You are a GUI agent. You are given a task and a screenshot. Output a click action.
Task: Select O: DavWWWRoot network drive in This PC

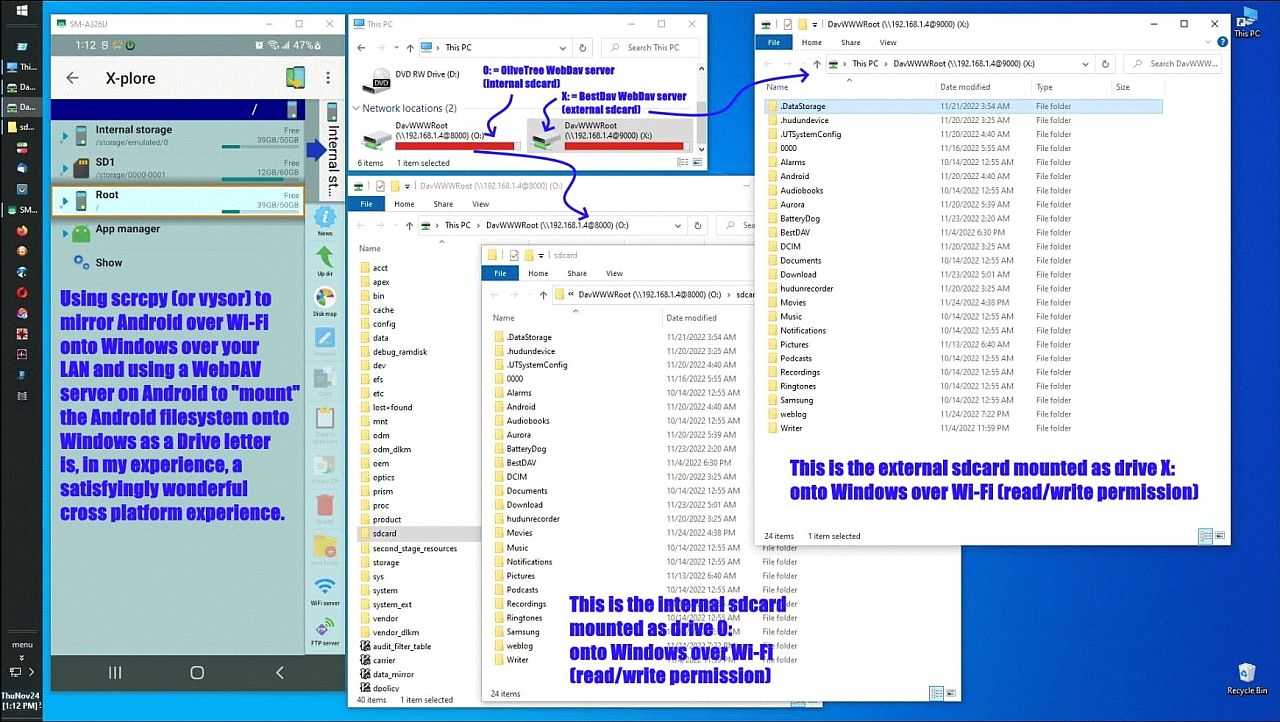click(441, 135)
